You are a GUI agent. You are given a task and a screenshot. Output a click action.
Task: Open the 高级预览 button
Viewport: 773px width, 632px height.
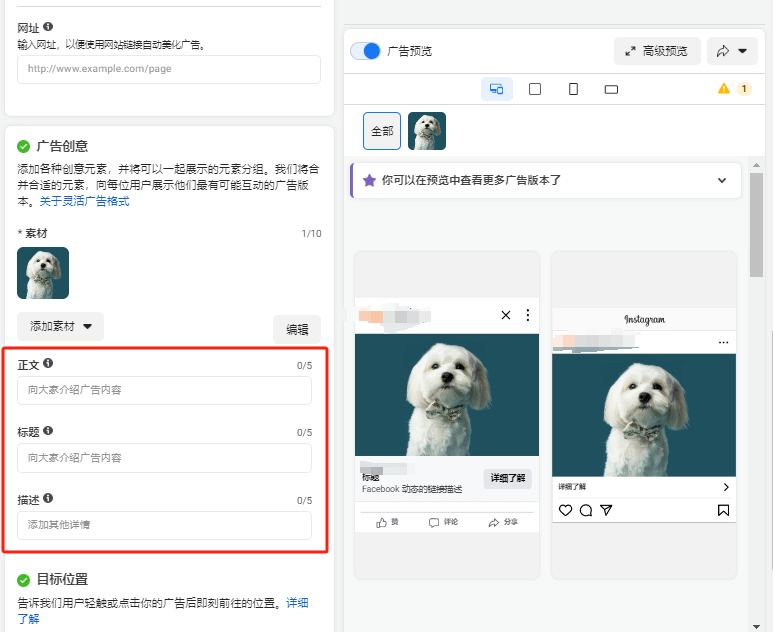pyautogui.click(x=657, y=51)
